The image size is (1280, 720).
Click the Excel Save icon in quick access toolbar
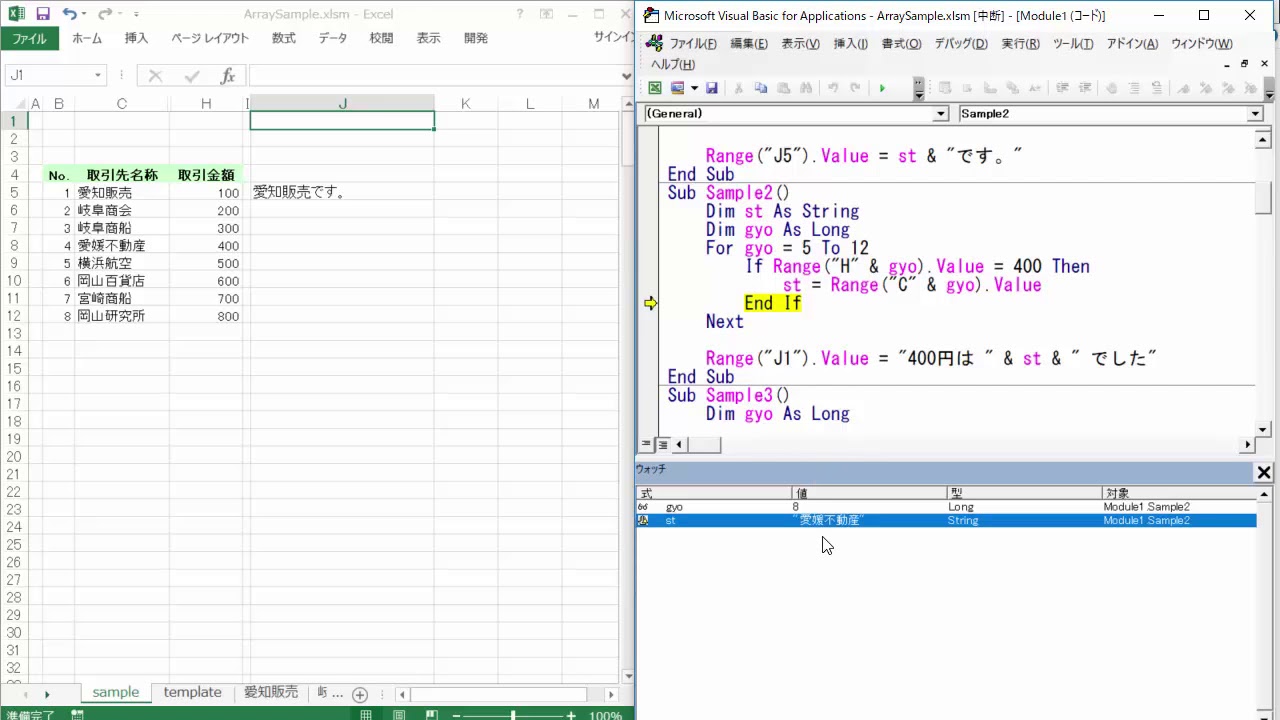[42, 14]
